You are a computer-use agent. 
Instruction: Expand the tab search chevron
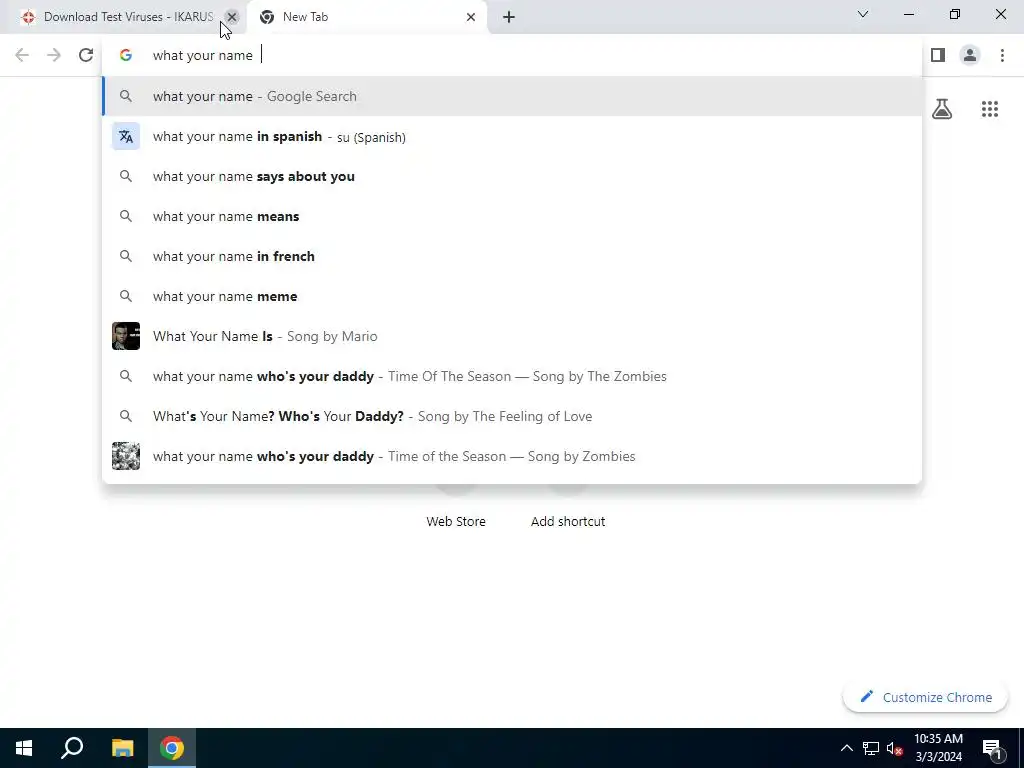pos(863,14)
